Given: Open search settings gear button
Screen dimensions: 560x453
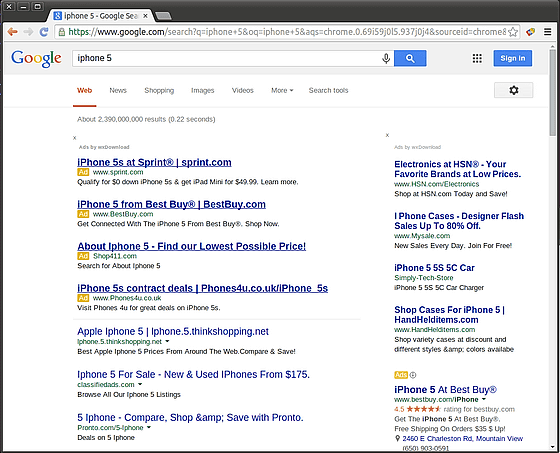Looking at the screenshot, I should click(514, 90).
